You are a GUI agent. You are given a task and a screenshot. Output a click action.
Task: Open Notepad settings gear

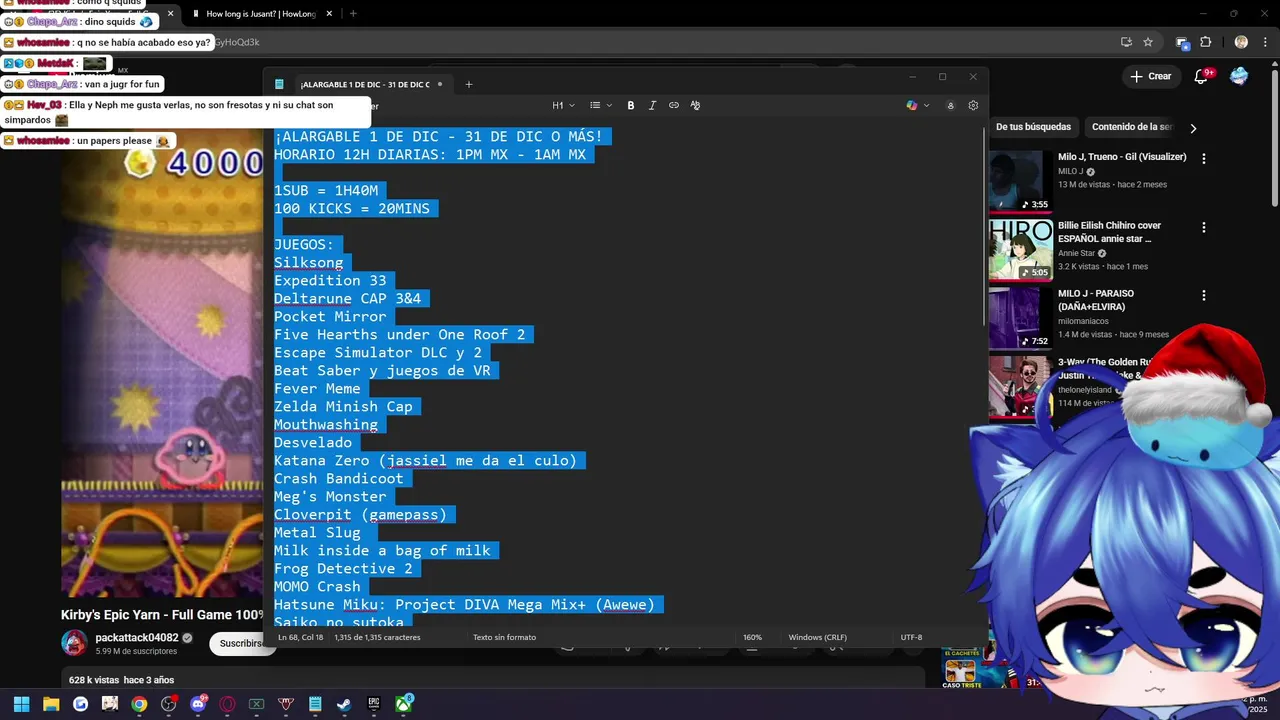tap(973, 105)
